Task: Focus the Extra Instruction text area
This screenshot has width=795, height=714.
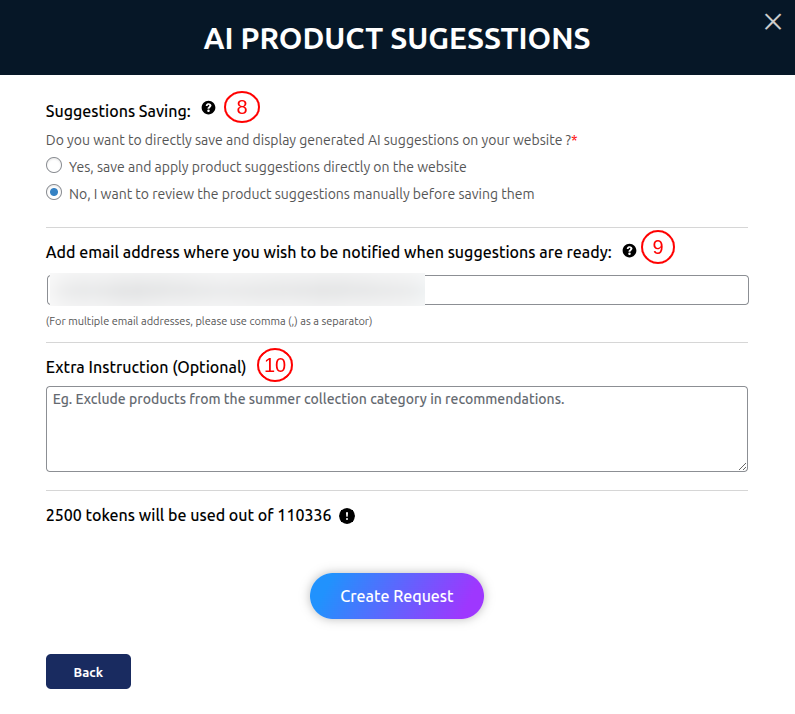Action: click(x=397, y=429)
